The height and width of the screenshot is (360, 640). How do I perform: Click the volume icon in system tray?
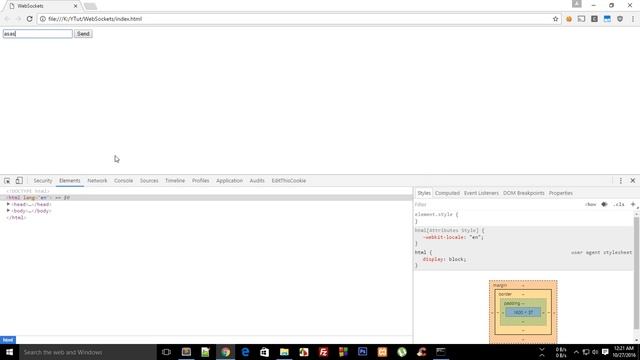coord(595,352)
